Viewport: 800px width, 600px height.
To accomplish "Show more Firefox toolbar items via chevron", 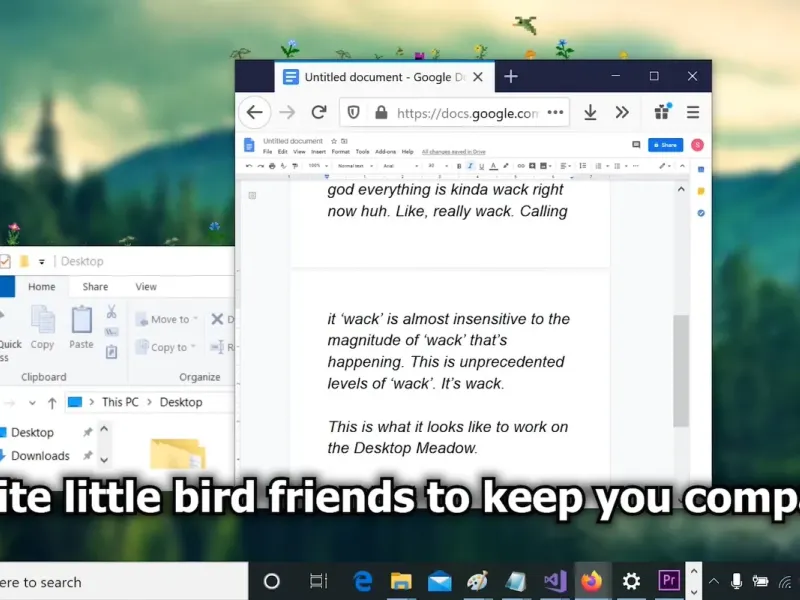I will (622, 112).
